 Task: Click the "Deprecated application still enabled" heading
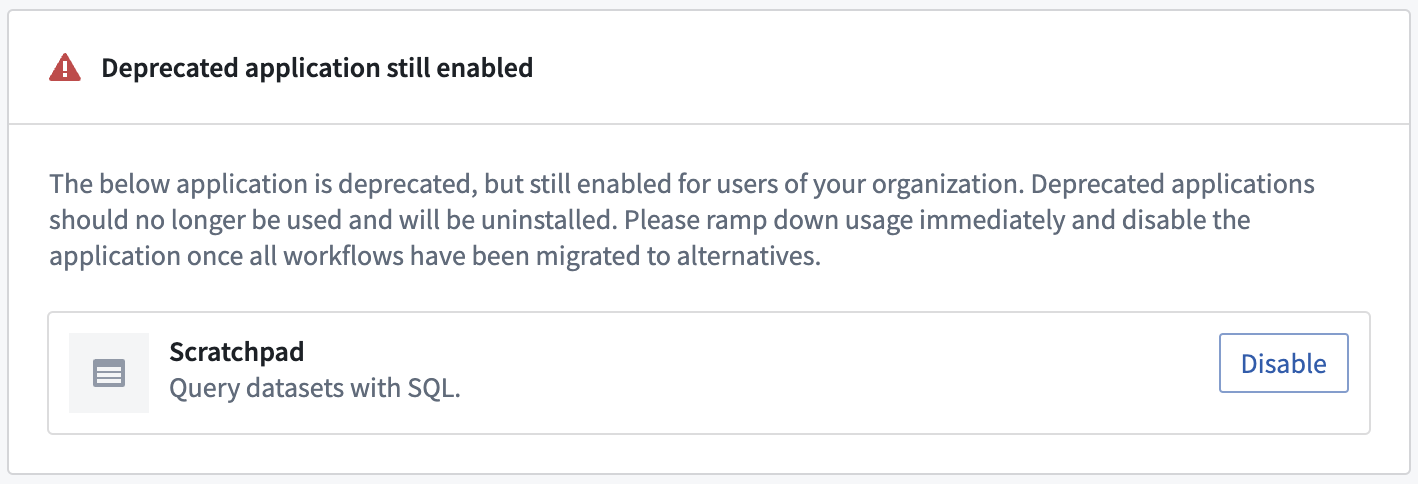click(317, 68)
